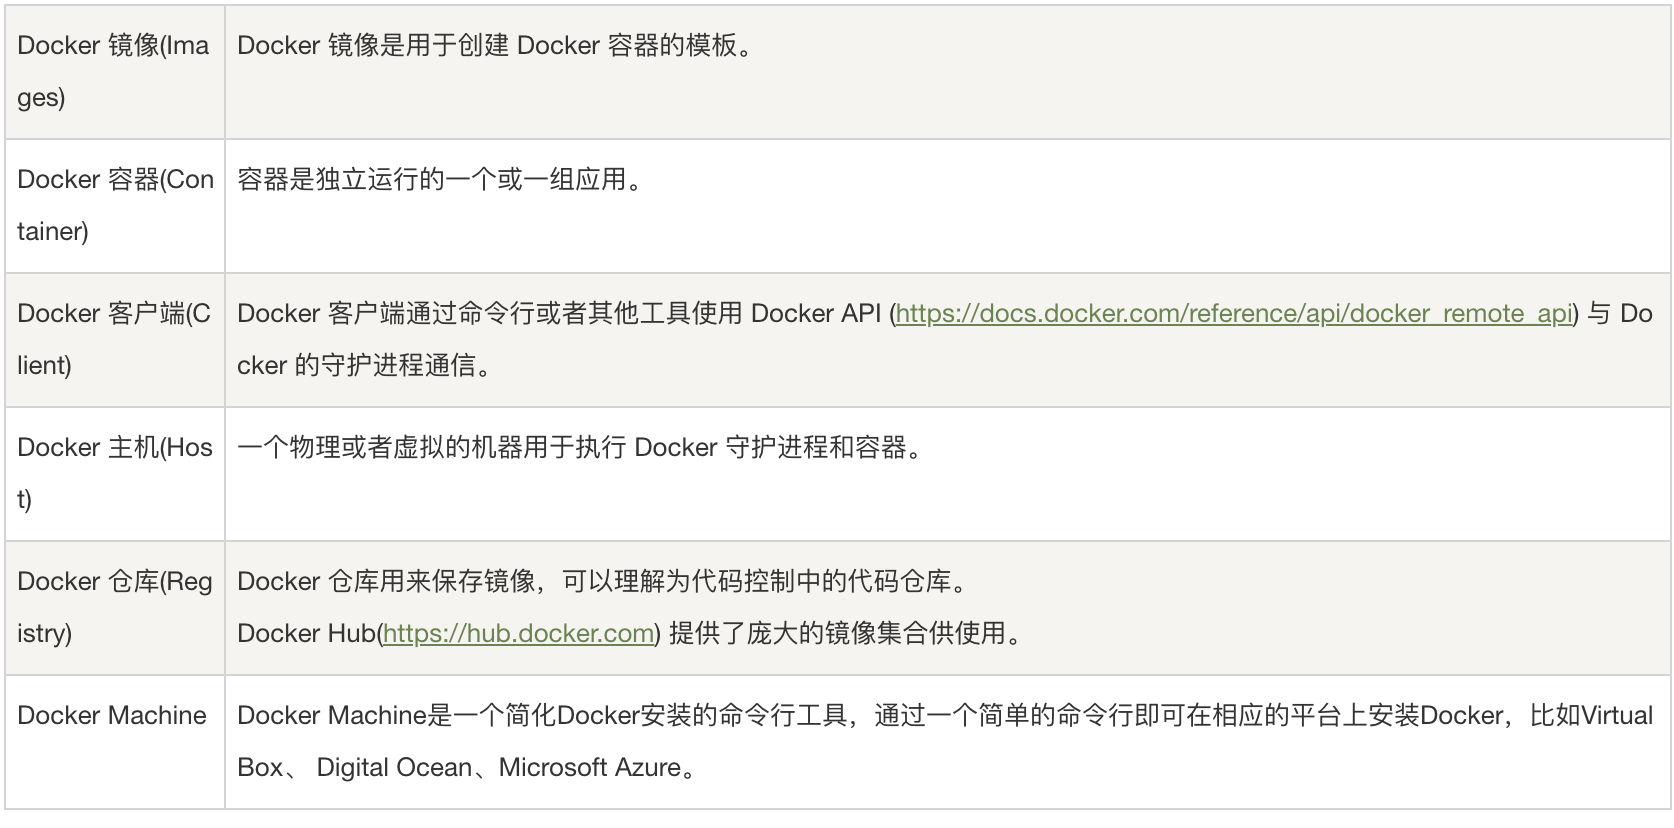Click text '一个物理或者虚拟的机器用于执行 Docker 守护进程和容器。'
1674x828 pixels.
[x=581, y=448]
